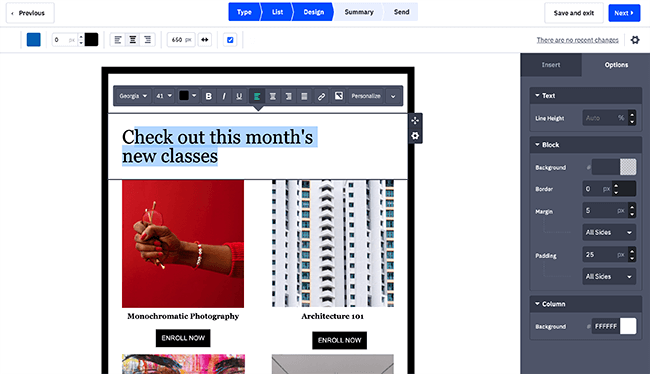This screenshot has height=374, width=650.
Task: Click the Block background transparent swatch
Action: pyautogui.click(x=628, y=167)
